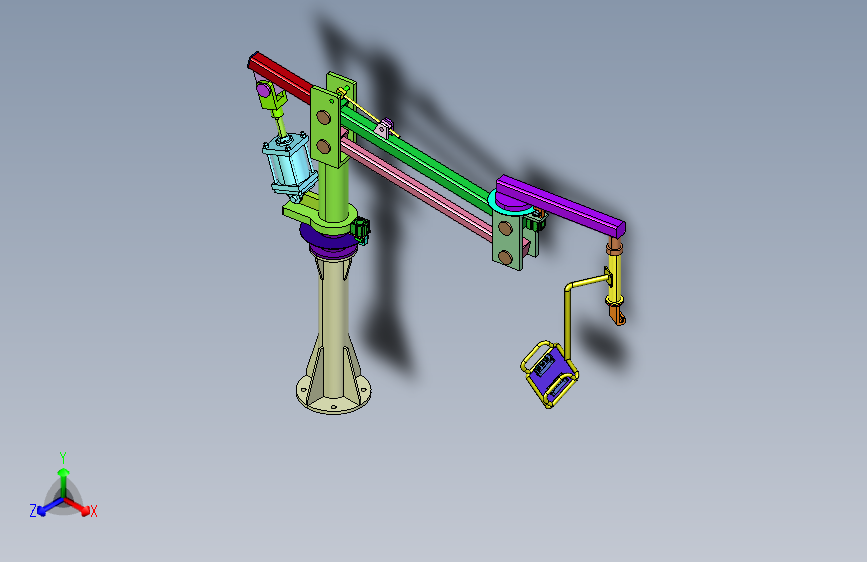Click the blue Z axis of the triad
The width and height of the screenshot is (867, 562).
coord(50,507)
